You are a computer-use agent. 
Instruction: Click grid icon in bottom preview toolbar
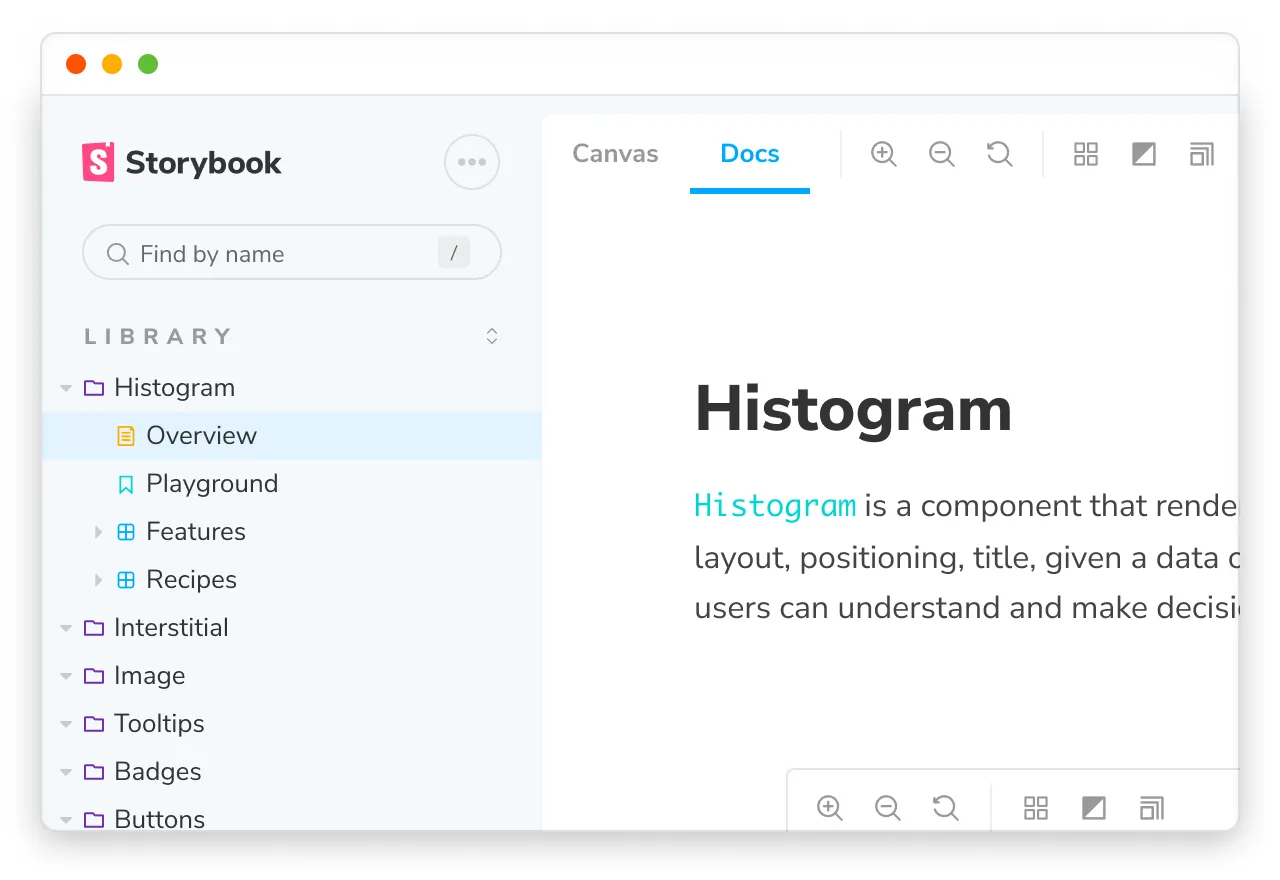pyautogui.click(x=1035, y=808)
